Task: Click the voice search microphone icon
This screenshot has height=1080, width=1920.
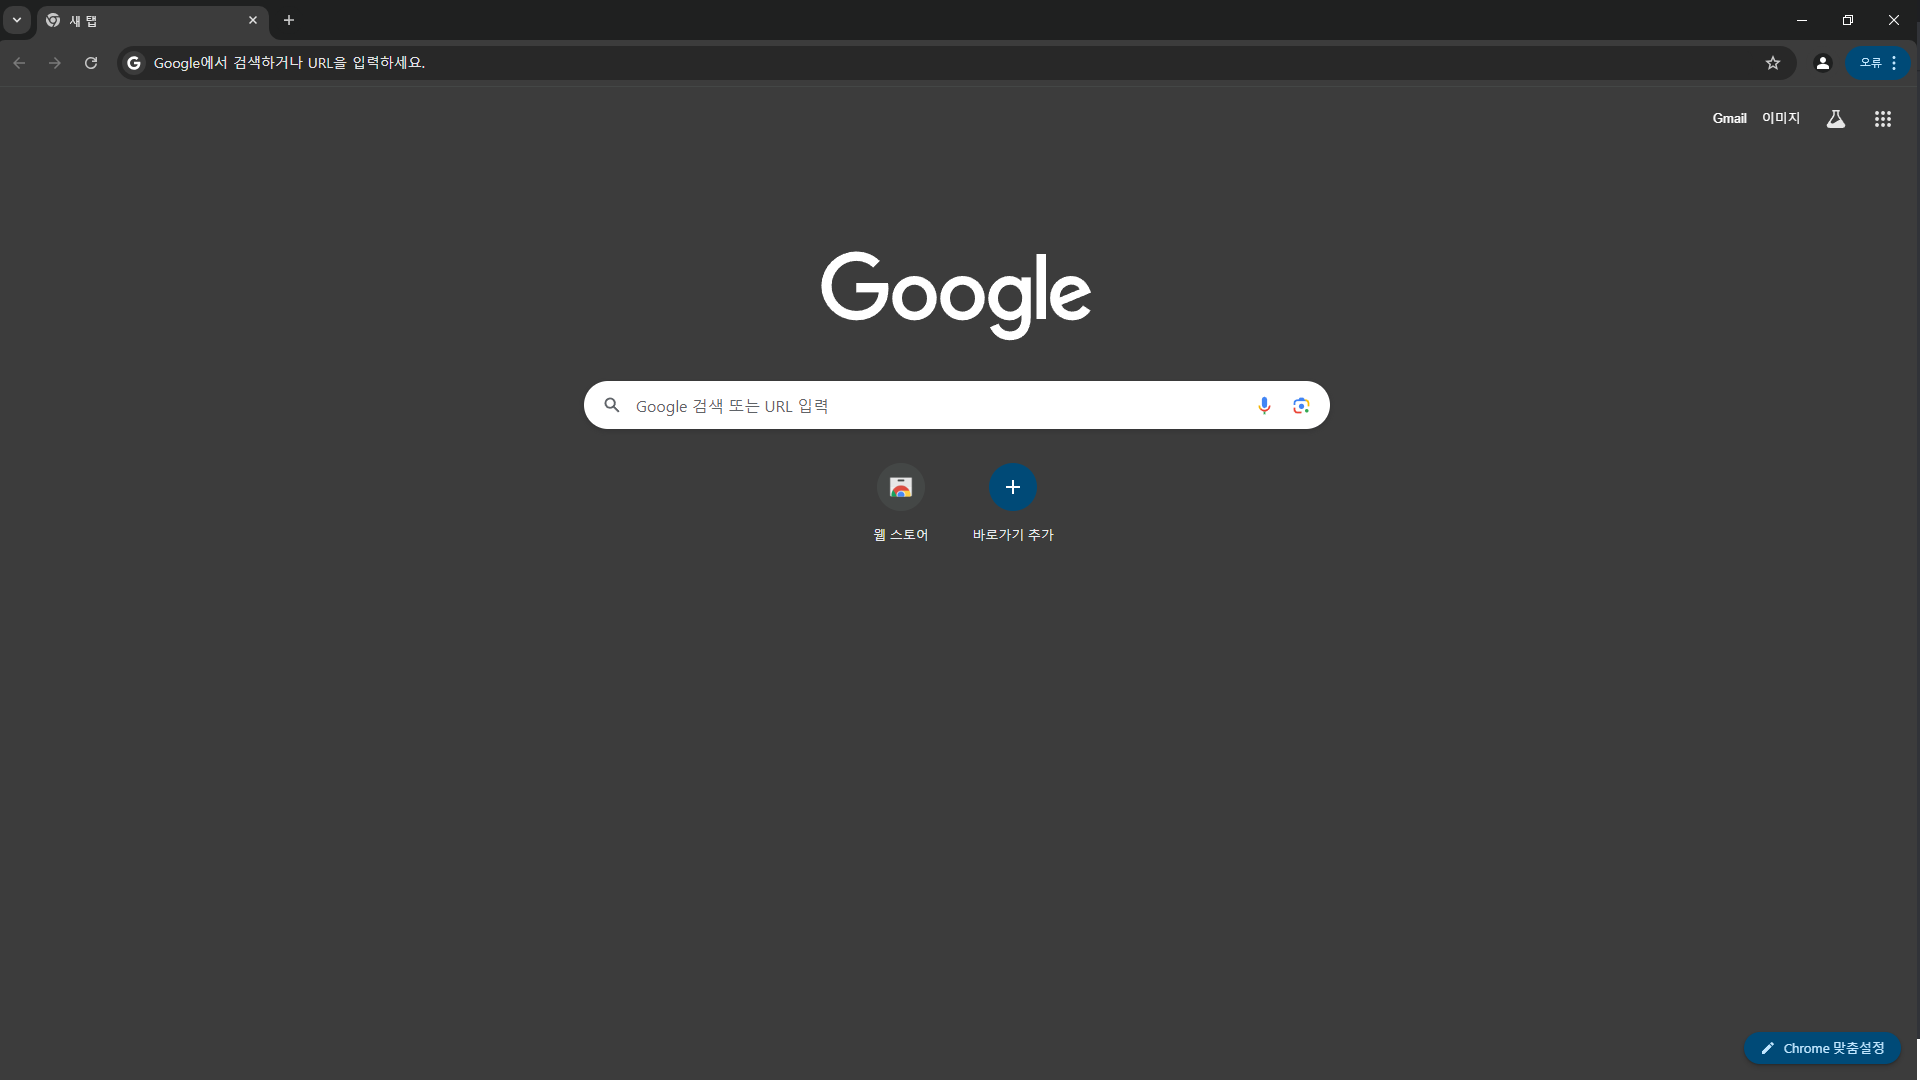Action: tap(1264, 405)
